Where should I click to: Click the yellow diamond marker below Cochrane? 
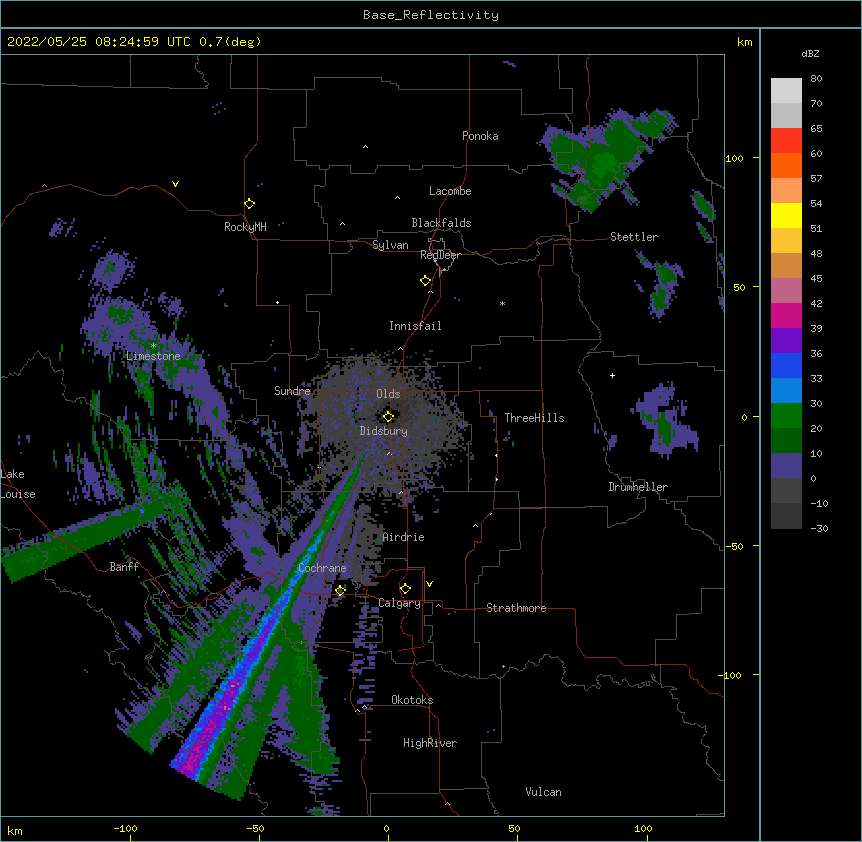340,590
